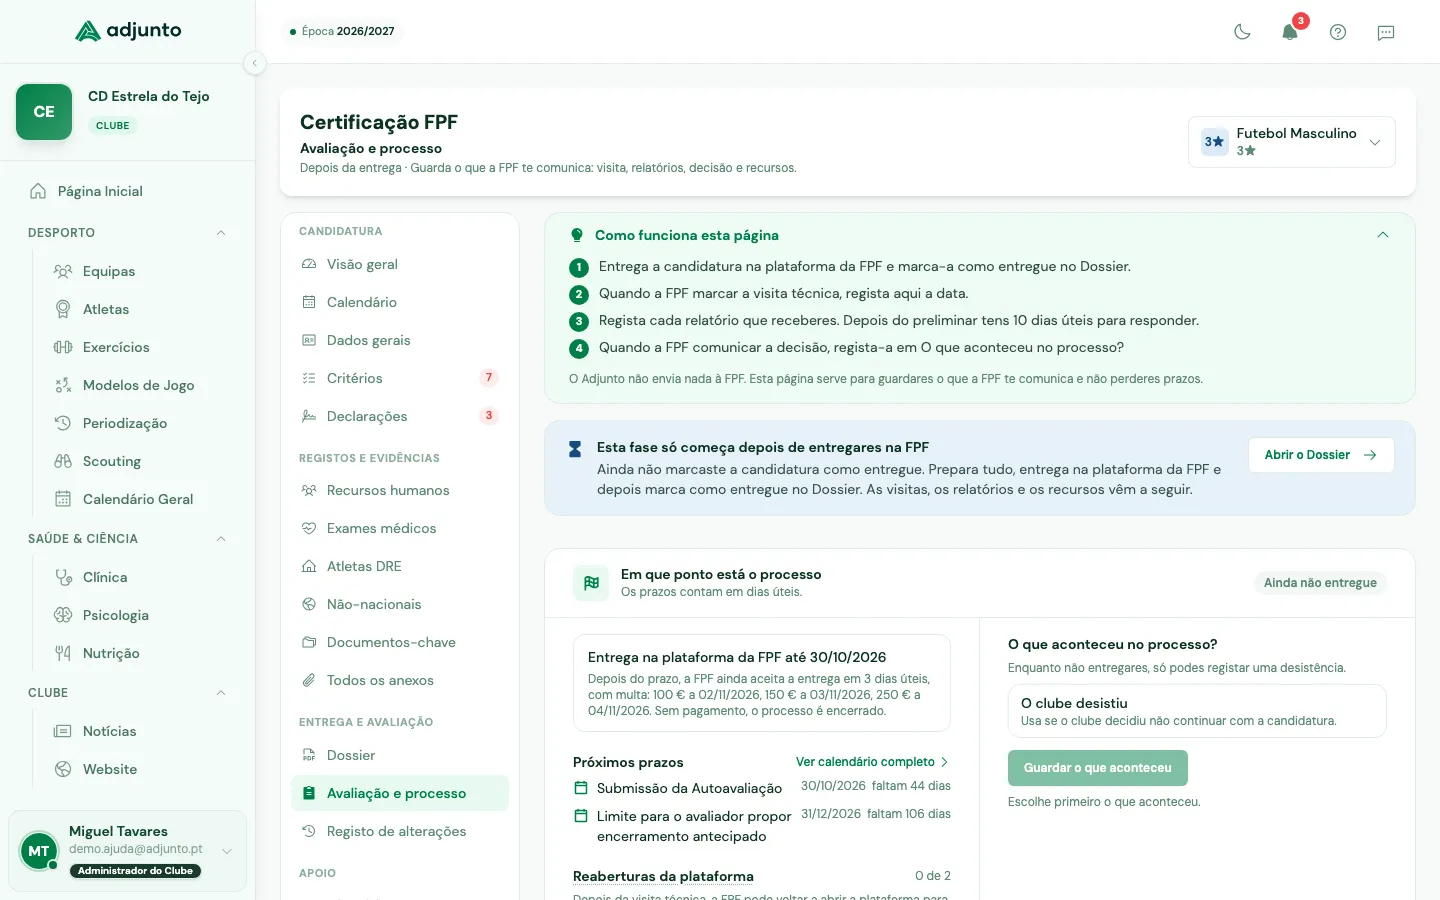Viewport: 1440px width, 900px height.
Task: Click the Reaberturas da plataforma heading
Action: point(663,876)
